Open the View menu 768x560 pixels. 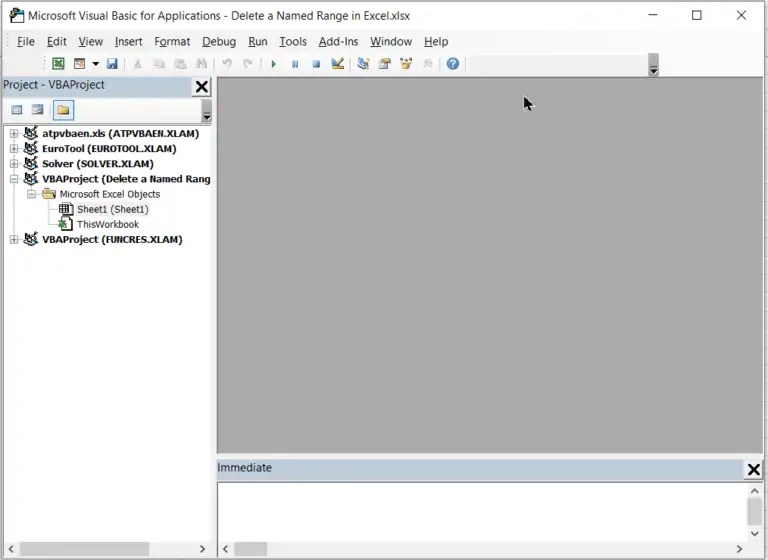pos(91,42)
